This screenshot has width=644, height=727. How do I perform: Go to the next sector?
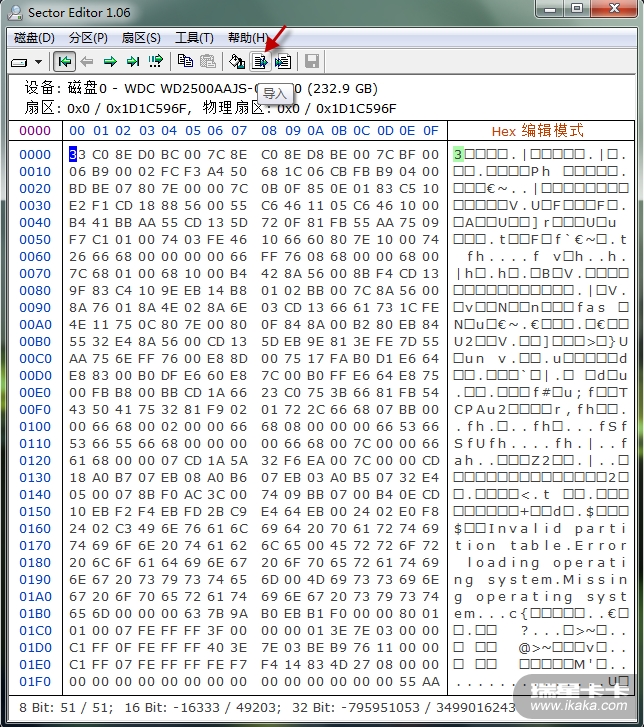(110, 61)
